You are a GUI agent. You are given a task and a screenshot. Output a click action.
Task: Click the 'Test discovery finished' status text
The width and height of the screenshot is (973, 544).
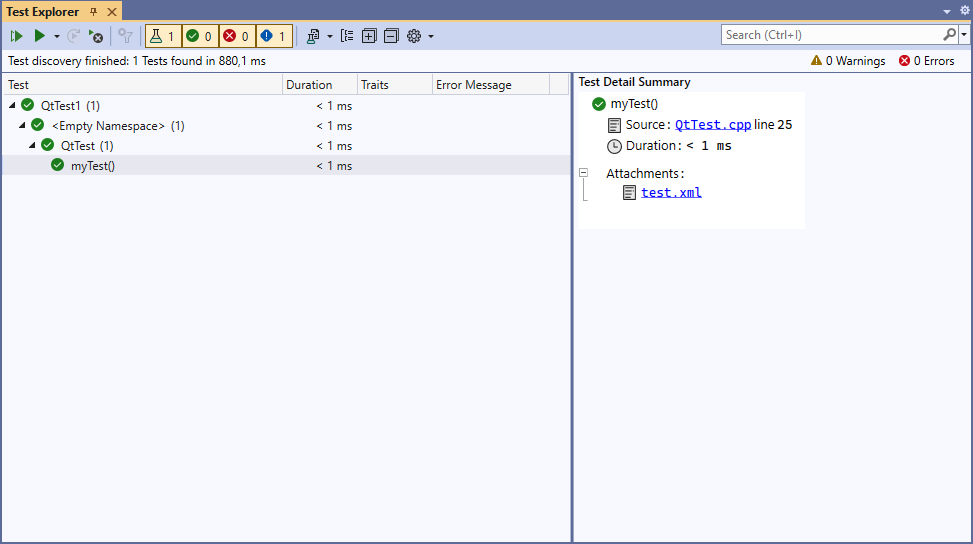click(x=137, y=61)
